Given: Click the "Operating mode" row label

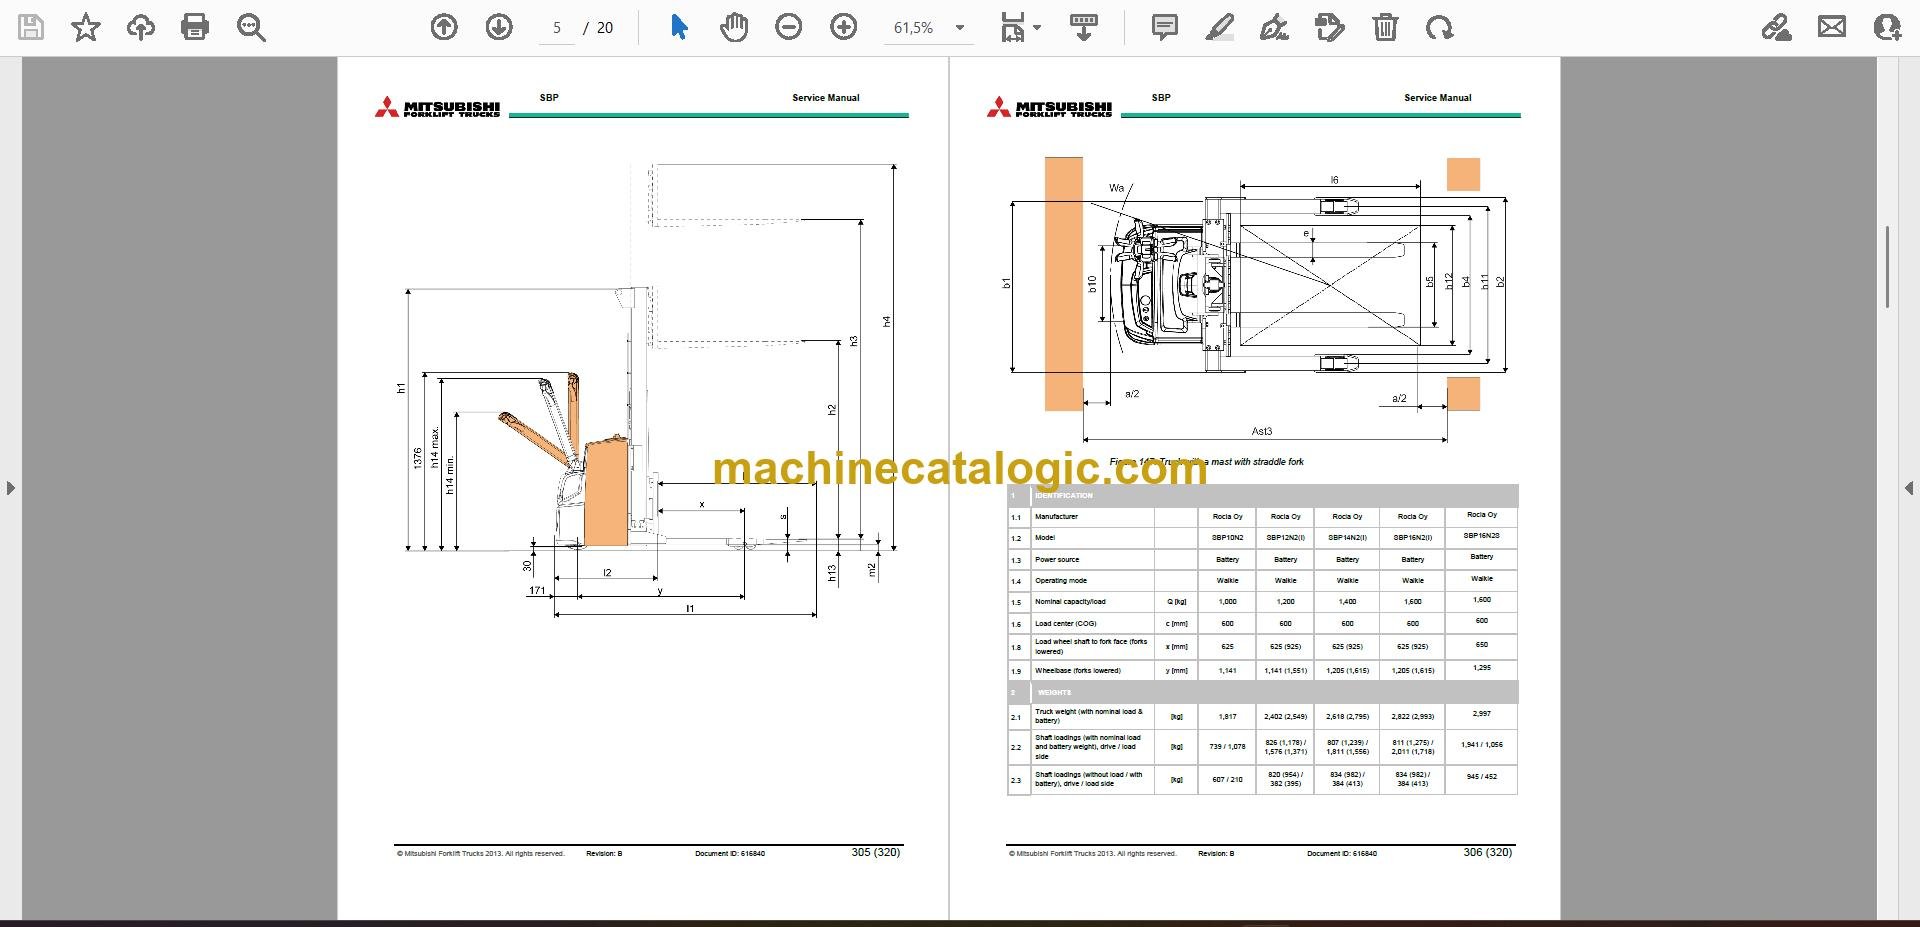Looking at the screenshot, I should pyautogui.click(x=1061, y=581).
